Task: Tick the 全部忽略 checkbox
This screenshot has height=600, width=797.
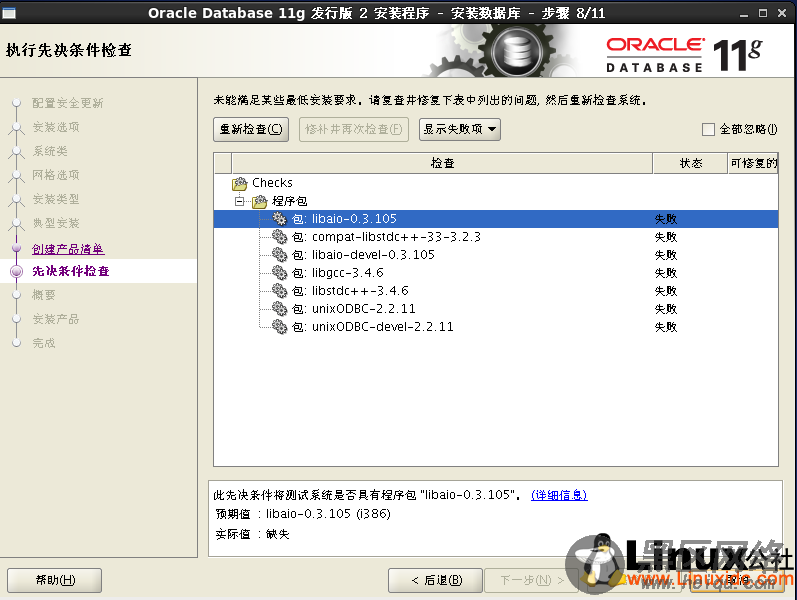Action: (708, 129)
